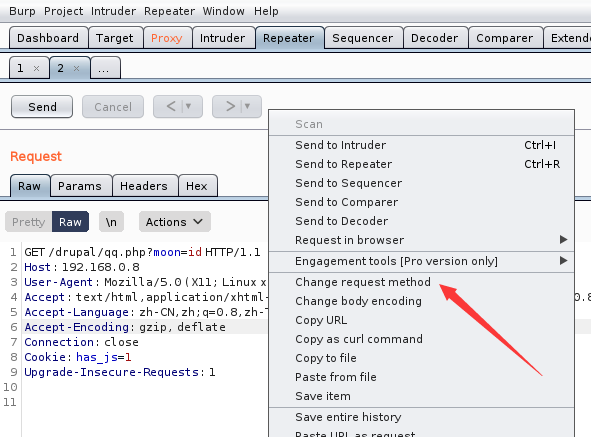This screenshot has height=437, width=591.
Task: Expand the Engagement tools submenu arrow
Action: tap(563, 261)
